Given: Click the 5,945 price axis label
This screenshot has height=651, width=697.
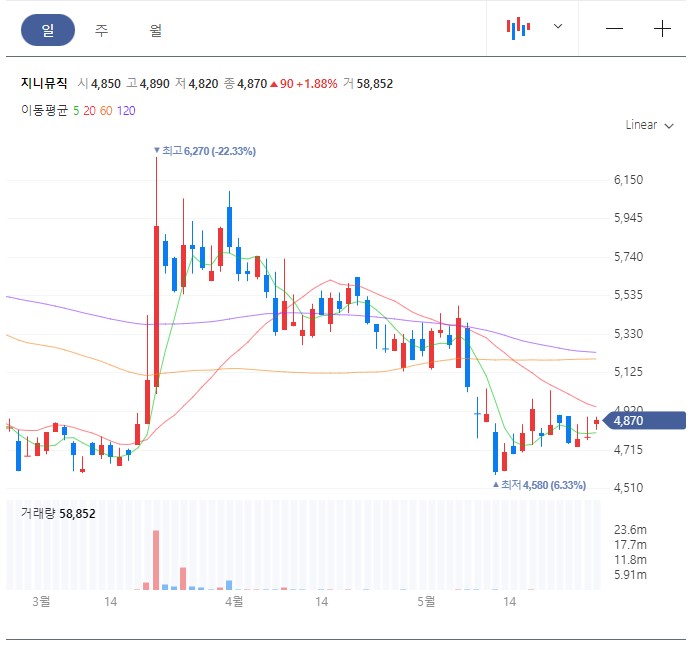Looking at the screenshot, I should (x=628, y=218).
